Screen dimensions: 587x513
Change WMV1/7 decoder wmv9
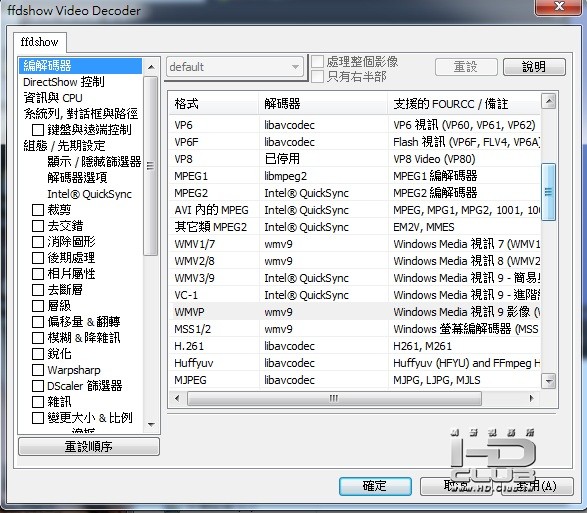323,244
